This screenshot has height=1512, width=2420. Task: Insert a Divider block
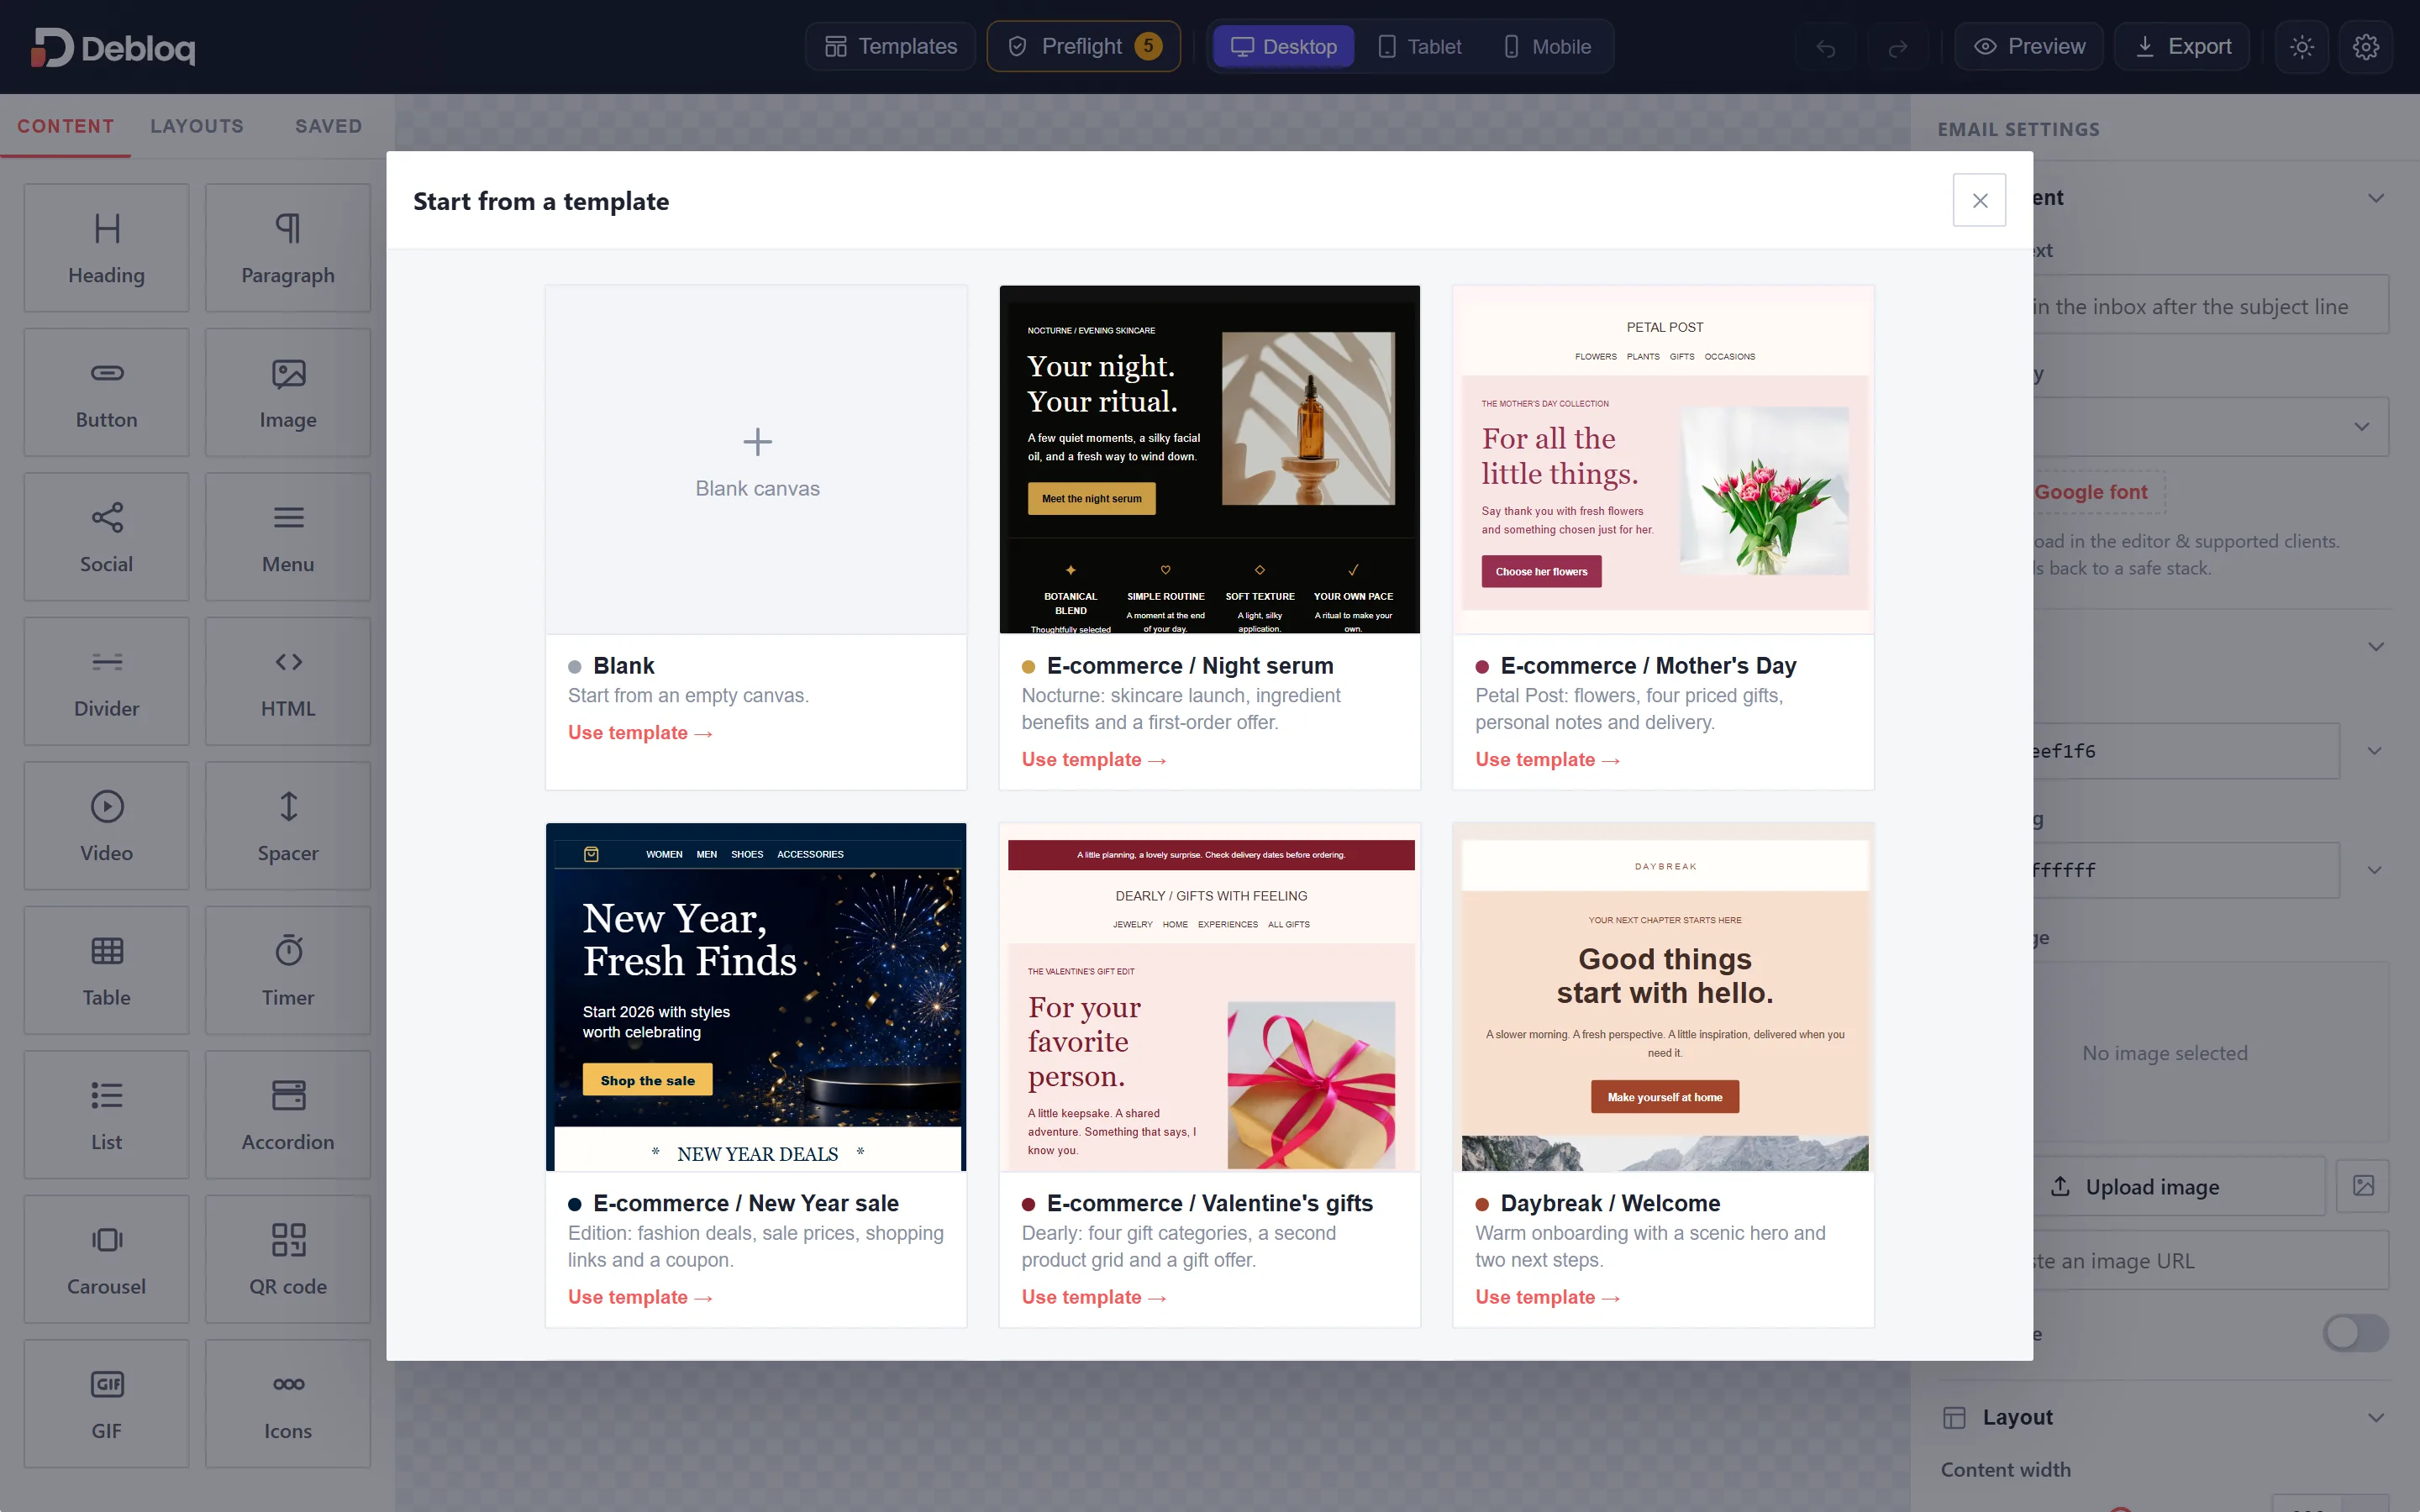106,681
